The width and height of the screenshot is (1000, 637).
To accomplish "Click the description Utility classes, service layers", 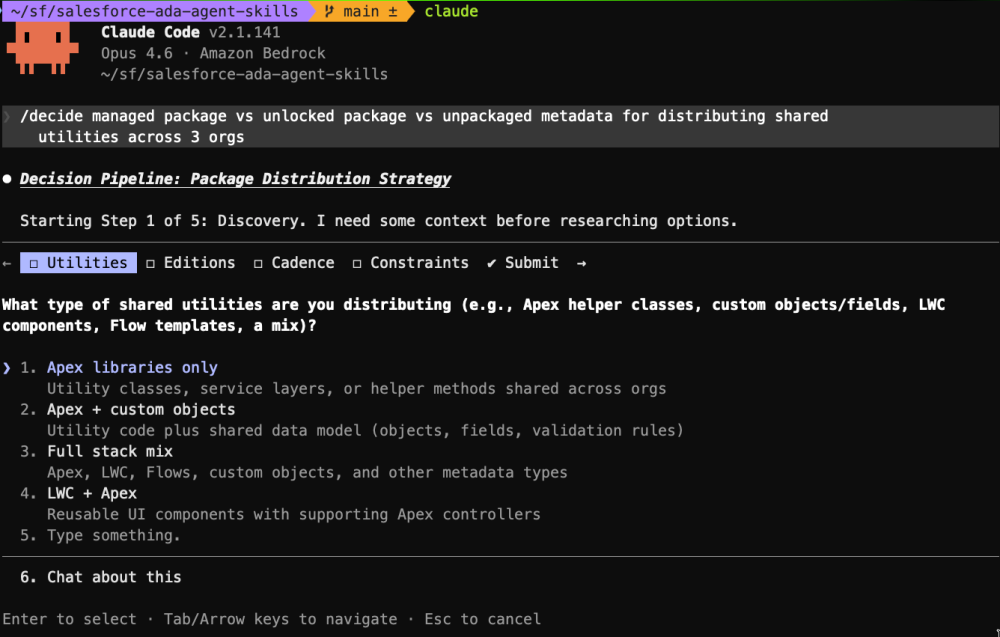I will click(357, 389).
